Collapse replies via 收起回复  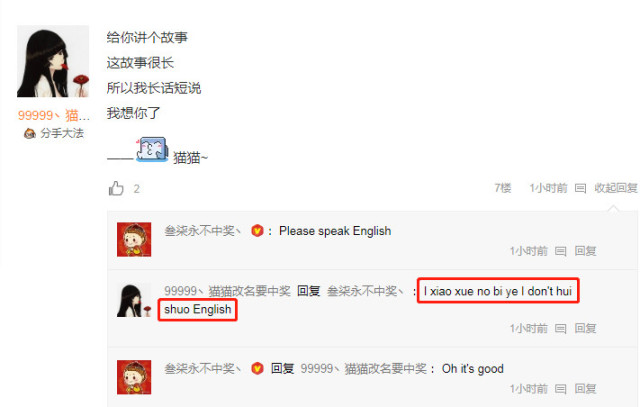616,188
